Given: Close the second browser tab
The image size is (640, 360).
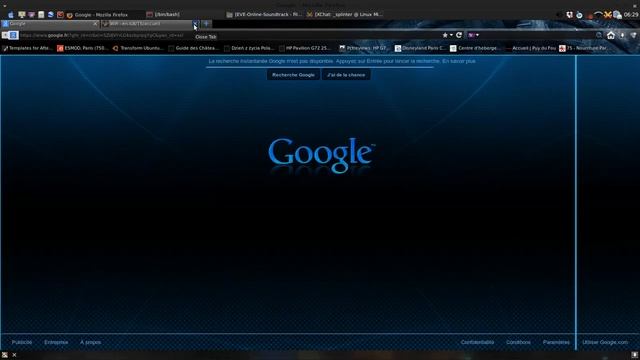Looking at the screenshot, I should pos(196,24).
